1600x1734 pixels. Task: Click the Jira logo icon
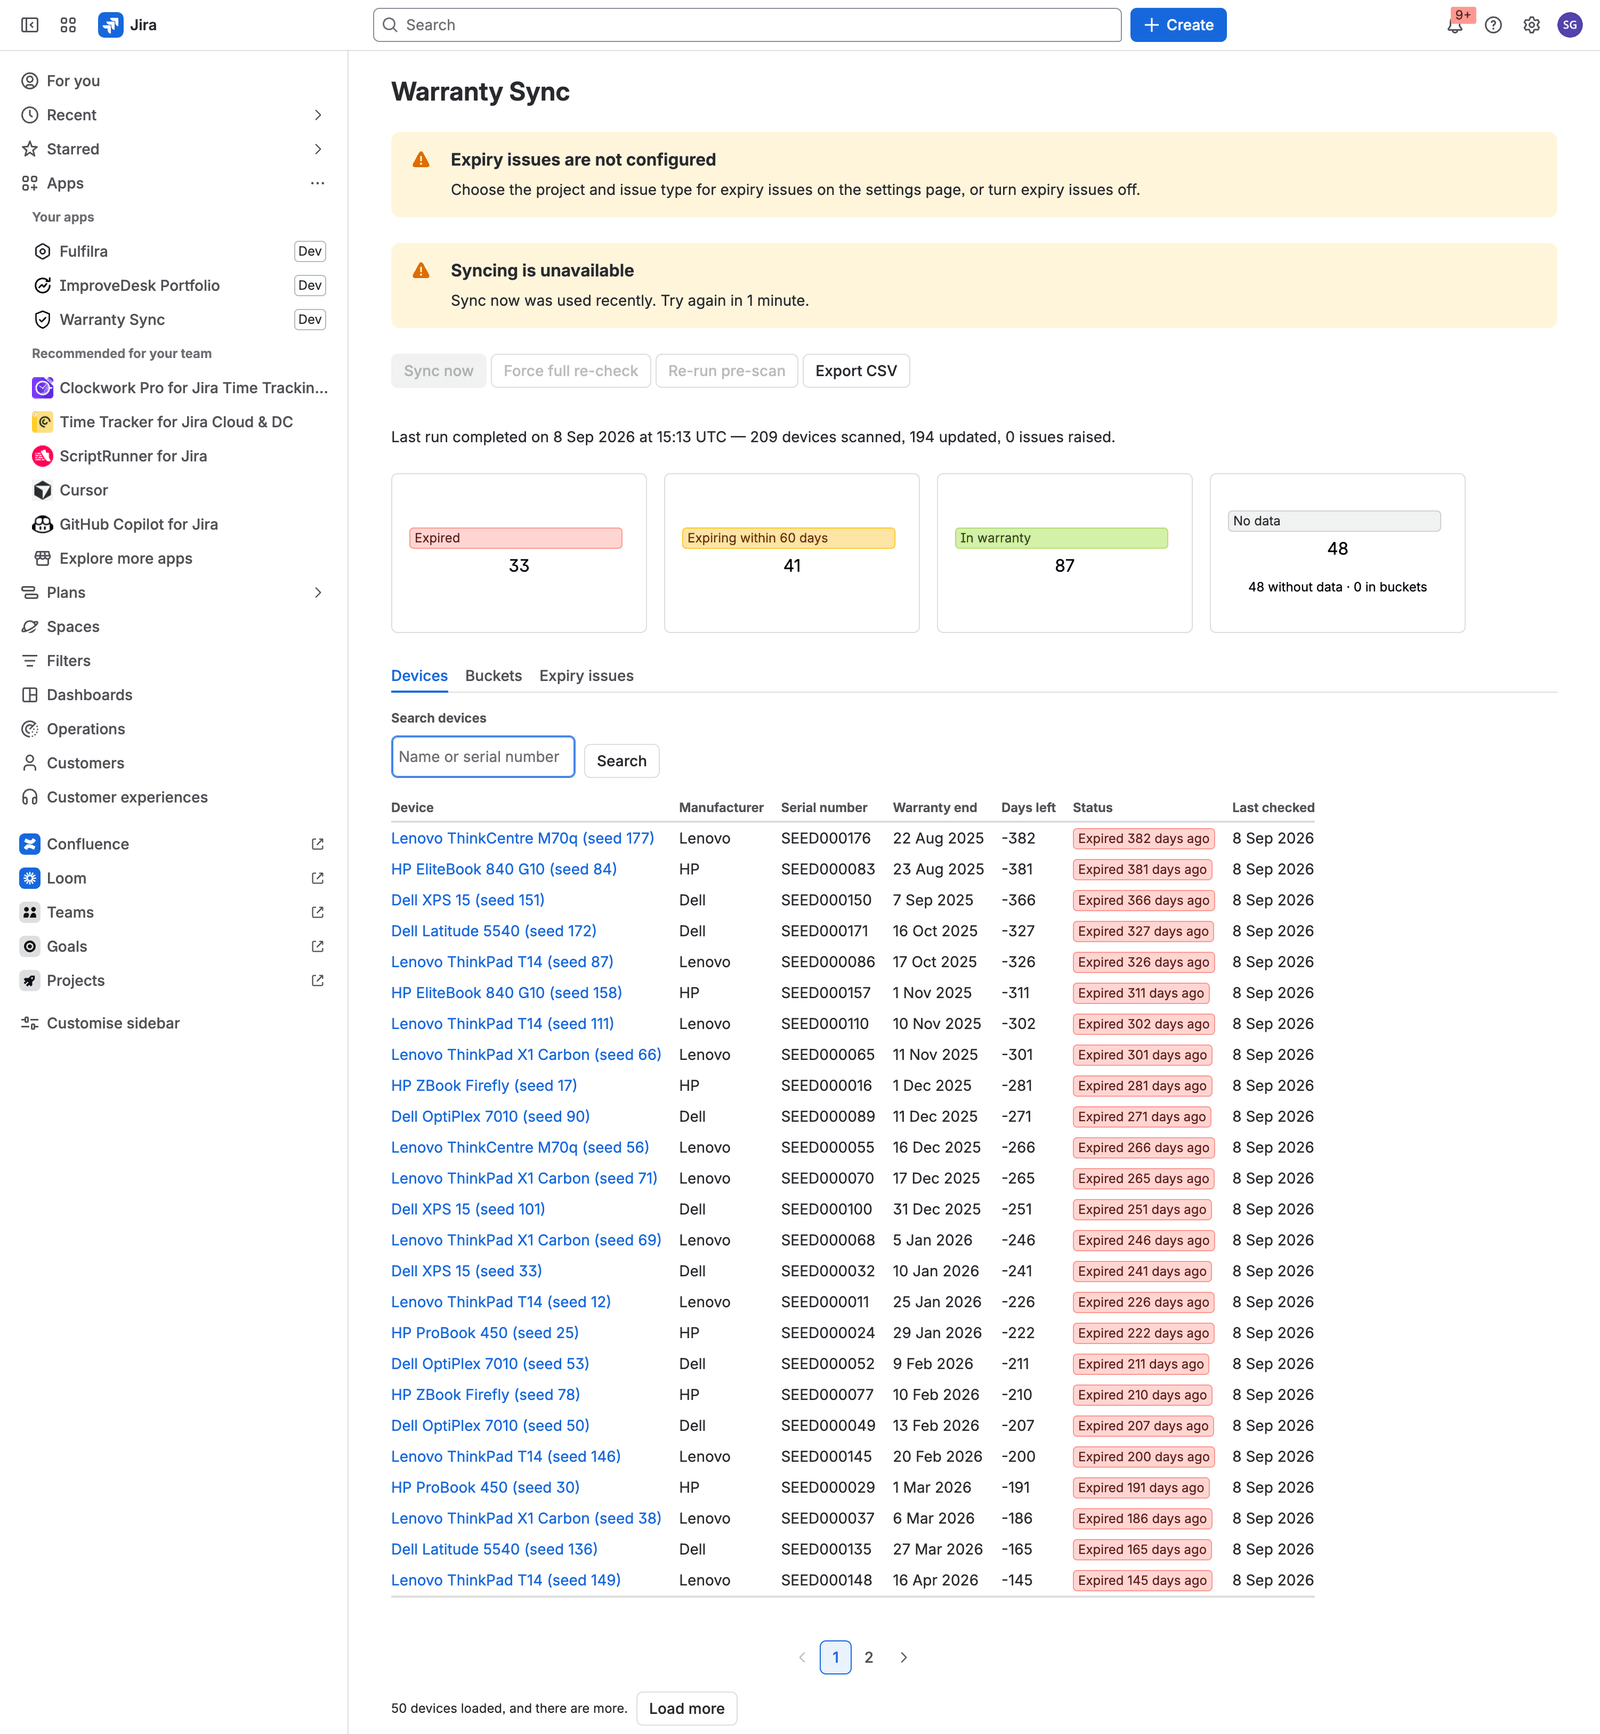[x=110, y=25]
